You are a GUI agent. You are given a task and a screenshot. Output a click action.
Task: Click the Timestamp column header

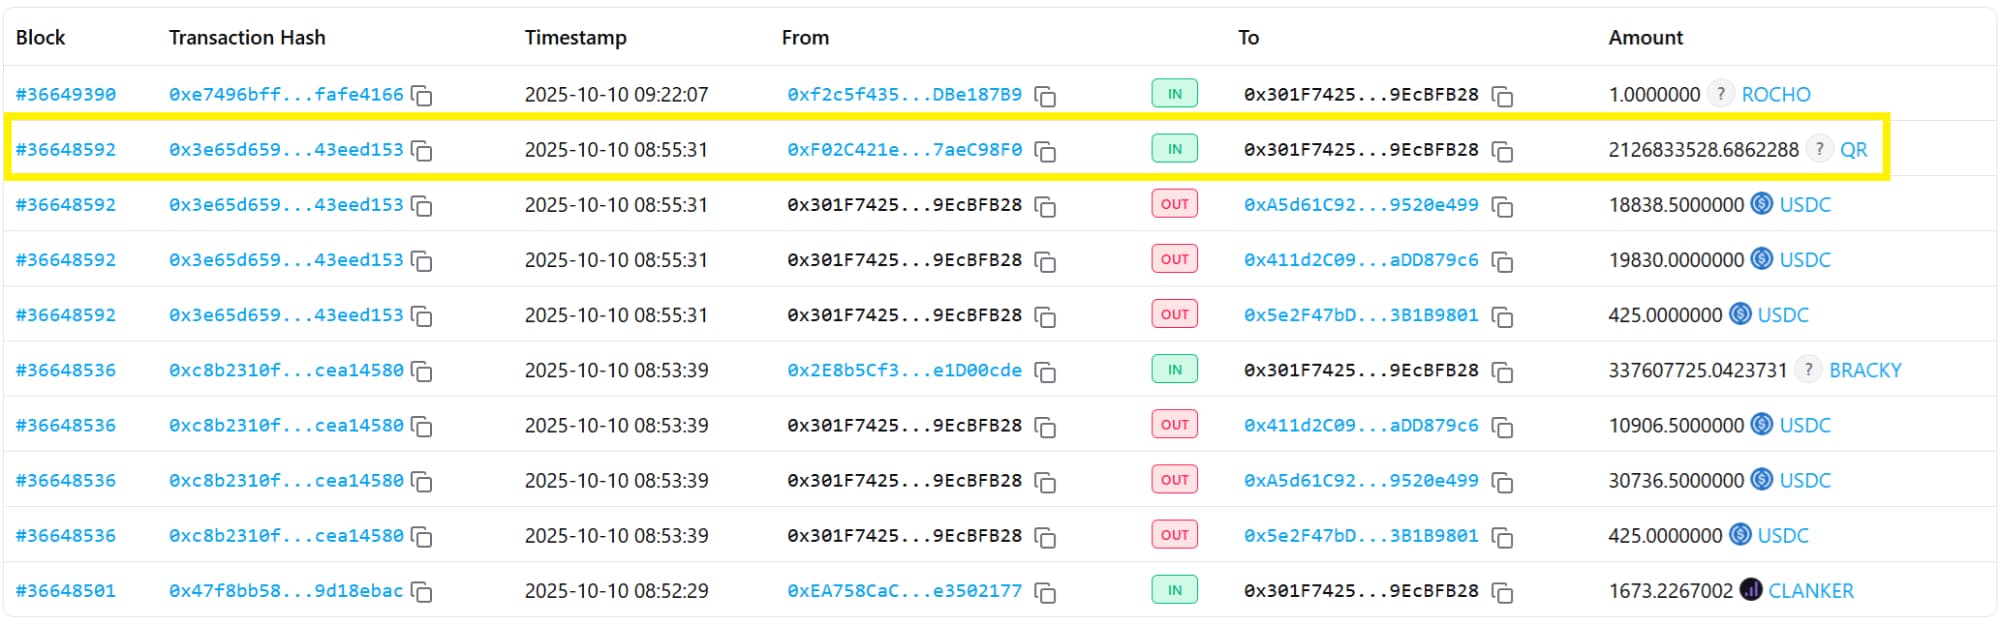575,38
